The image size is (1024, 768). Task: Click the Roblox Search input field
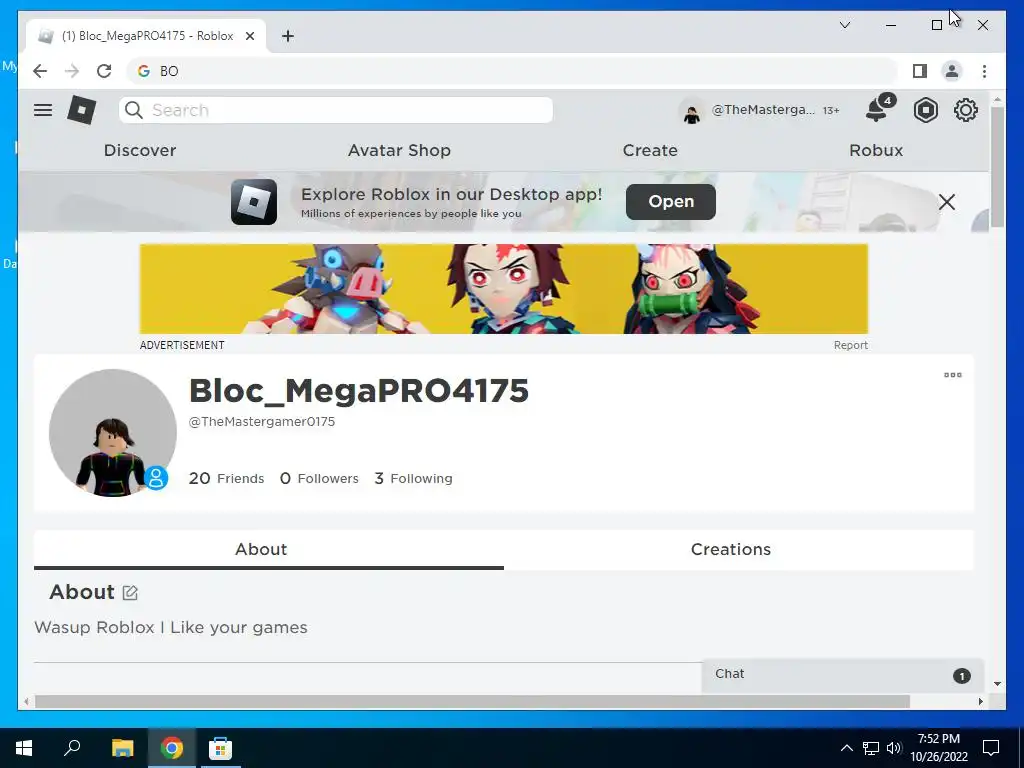(336, 110)
